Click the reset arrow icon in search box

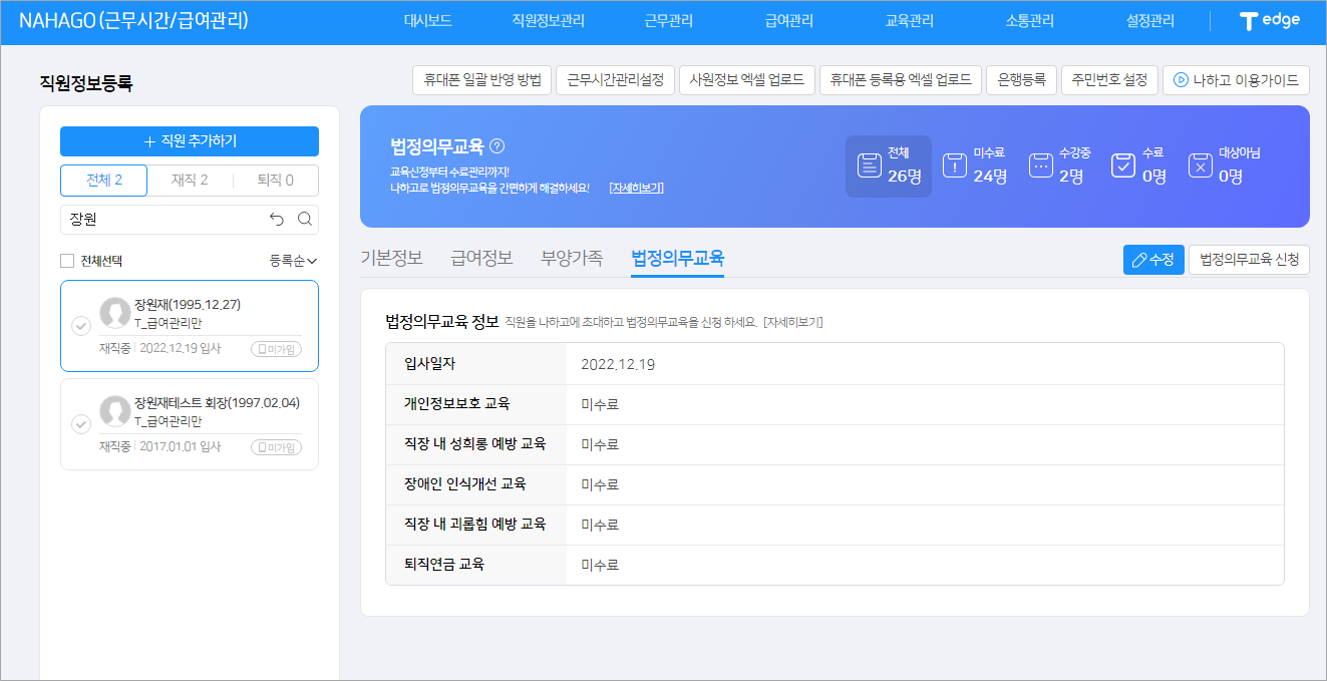(277, 219)
